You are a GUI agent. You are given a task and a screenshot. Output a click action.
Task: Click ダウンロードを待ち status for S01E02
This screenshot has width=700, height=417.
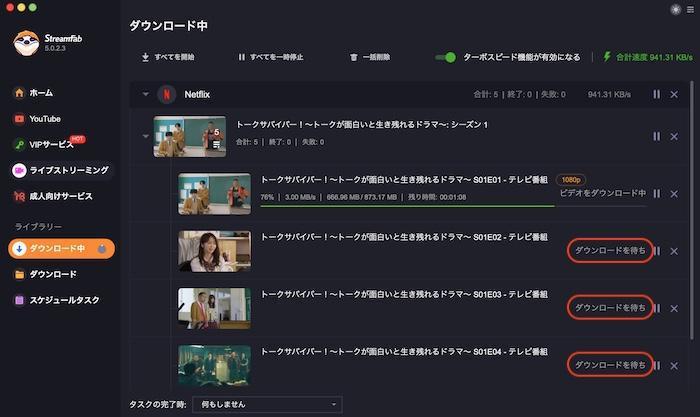pyautogui.click(x=610, y=250)
